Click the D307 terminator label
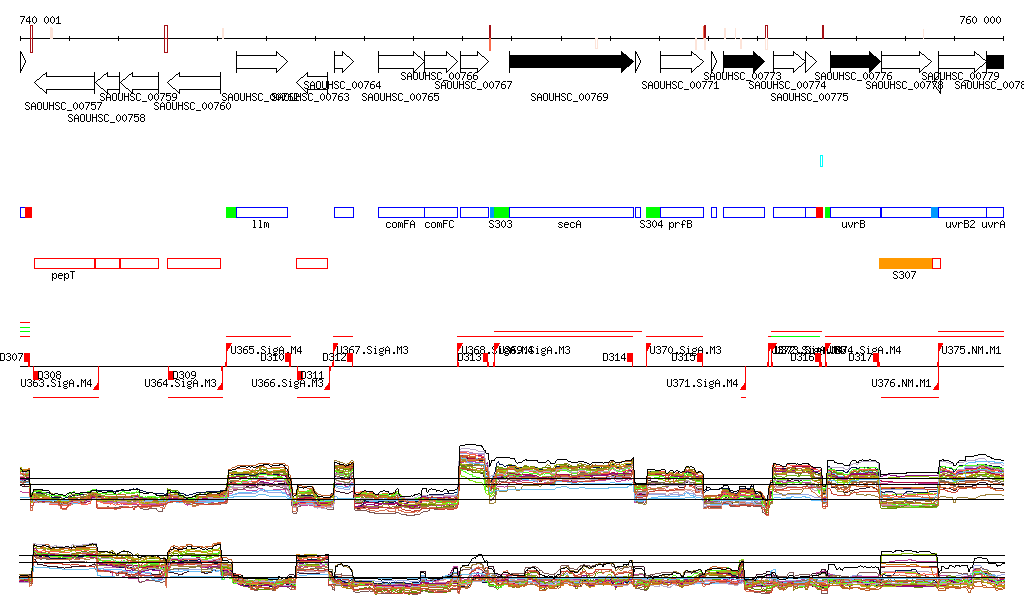The image size is (1024, 611). point(12,357)
